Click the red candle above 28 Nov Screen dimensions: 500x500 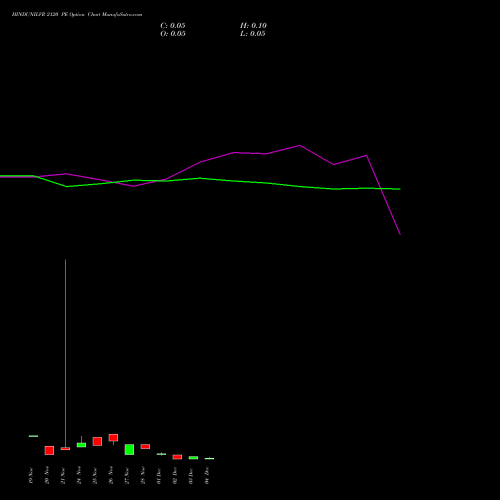point(145,446)
